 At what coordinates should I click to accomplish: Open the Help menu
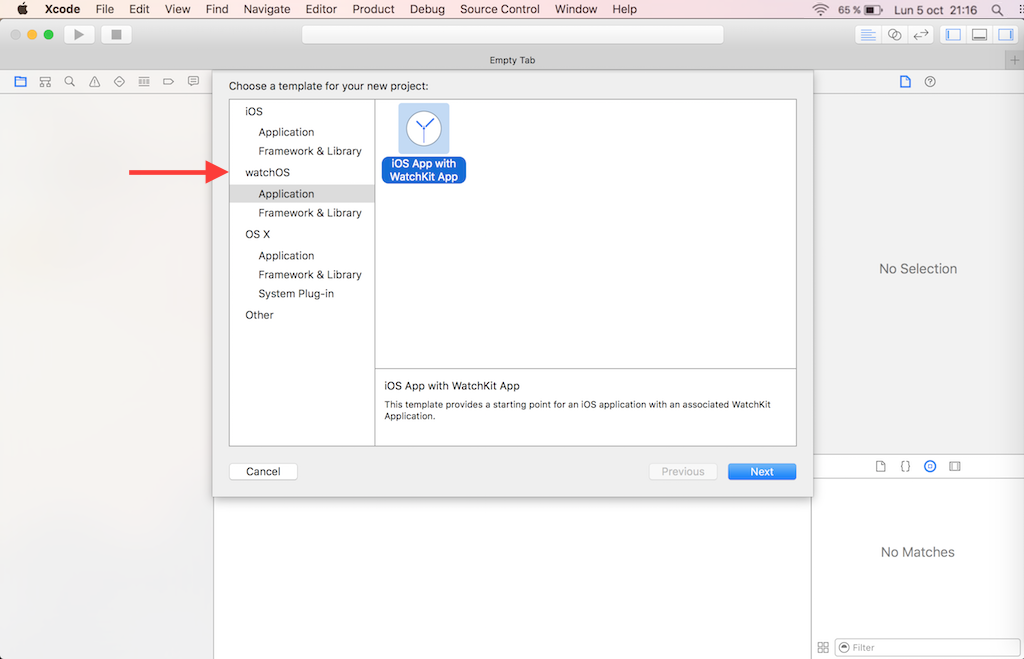624,9
